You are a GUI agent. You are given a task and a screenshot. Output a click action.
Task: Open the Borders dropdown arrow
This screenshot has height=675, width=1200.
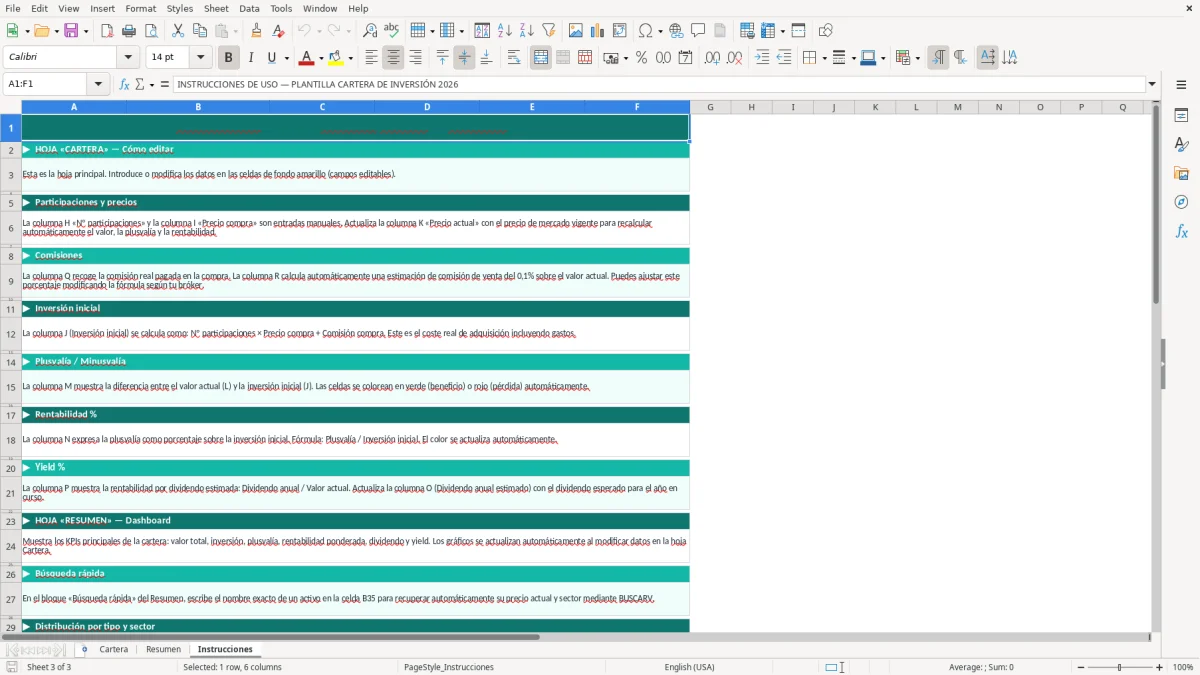click(823, 58)
